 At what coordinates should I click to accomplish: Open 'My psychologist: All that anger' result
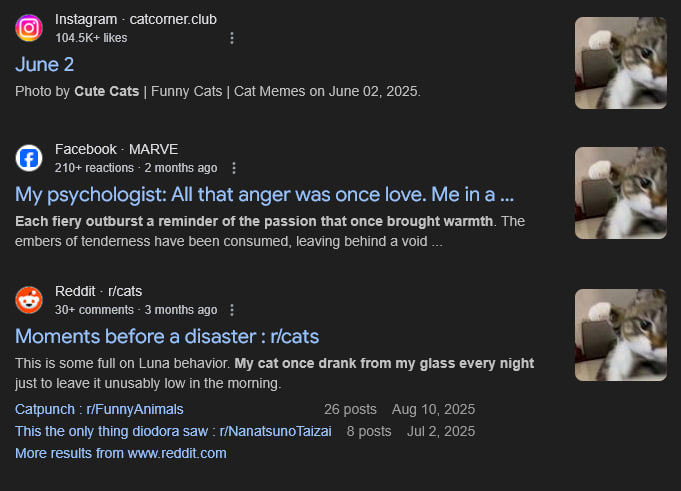tap(264, 194)
